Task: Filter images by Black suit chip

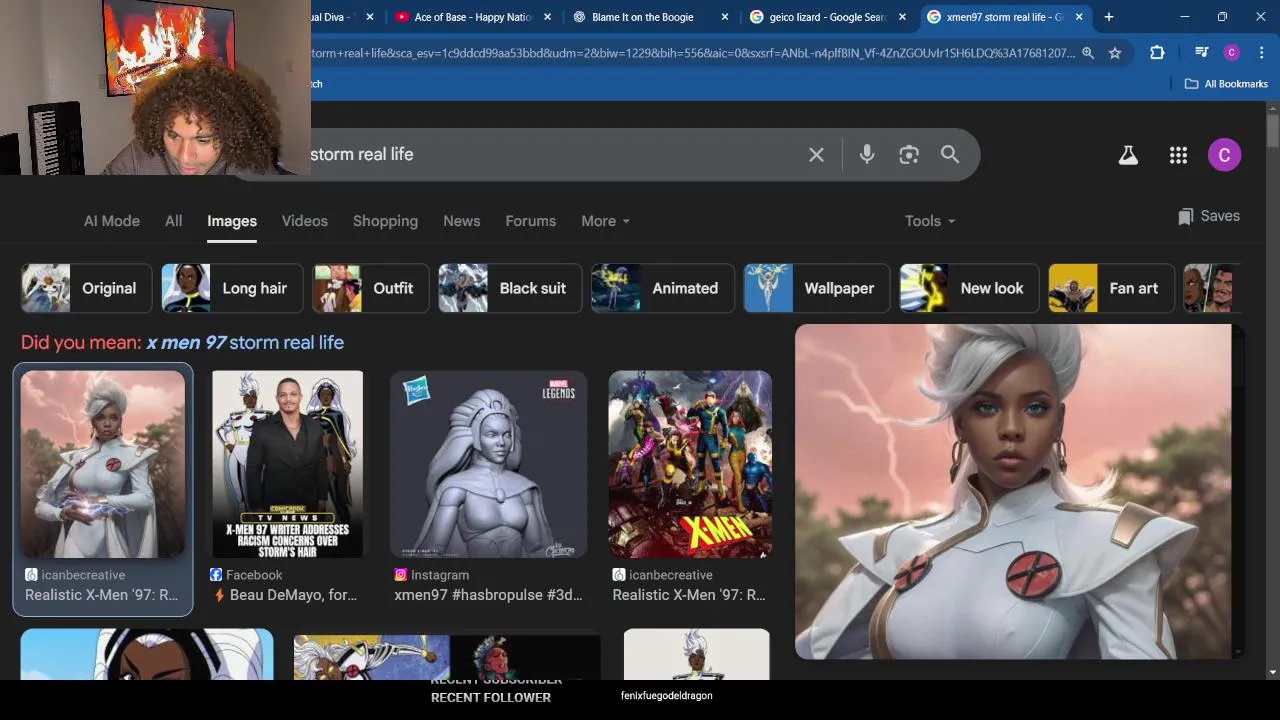Action: point(511,288)
